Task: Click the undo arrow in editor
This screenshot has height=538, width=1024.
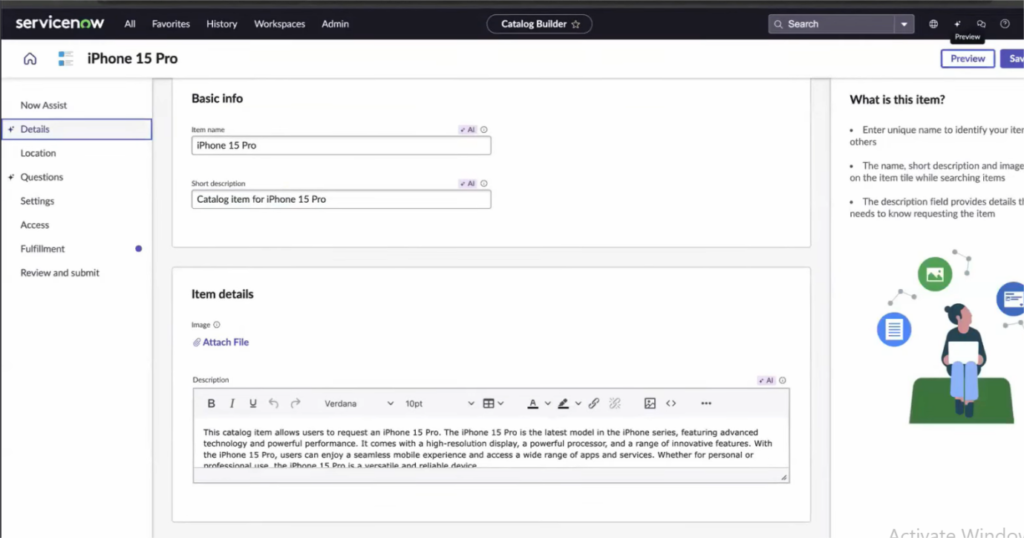Action: click(x=274, y=404)
